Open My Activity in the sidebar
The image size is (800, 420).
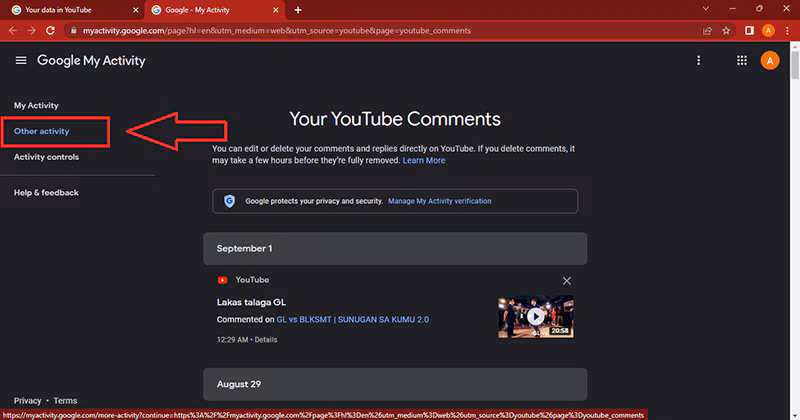(36, 105)
